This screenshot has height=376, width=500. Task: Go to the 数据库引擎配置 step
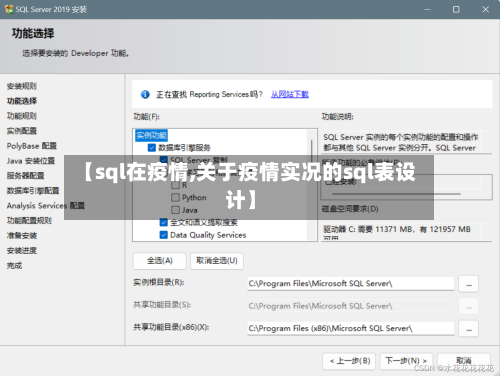(33, 191)
